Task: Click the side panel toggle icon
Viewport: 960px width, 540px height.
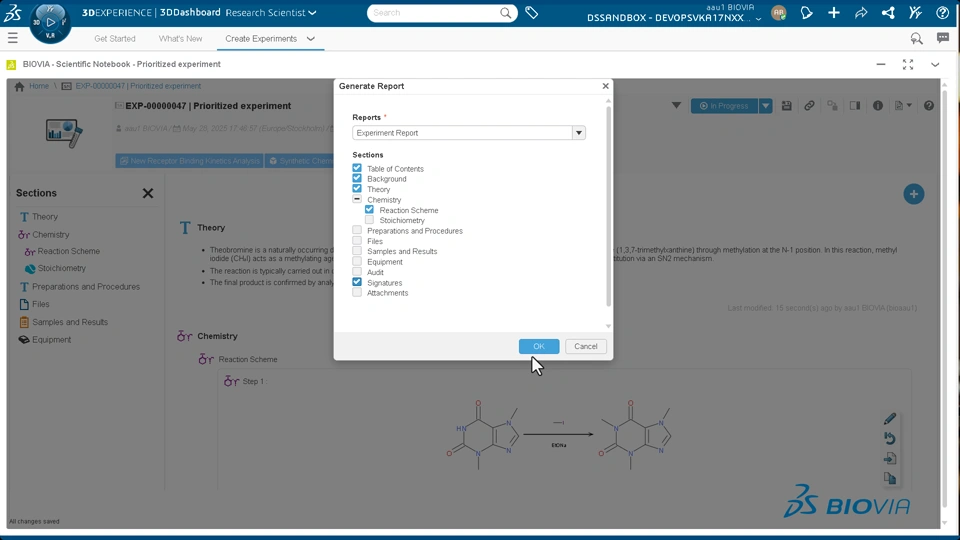Action: point(855,106)
